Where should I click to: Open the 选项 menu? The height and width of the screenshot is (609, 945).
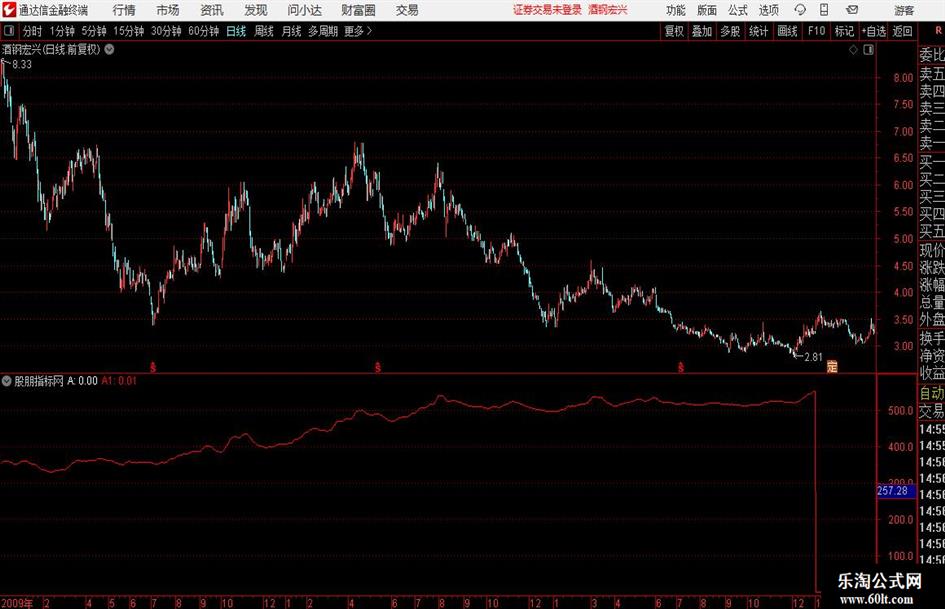point(768,10)
